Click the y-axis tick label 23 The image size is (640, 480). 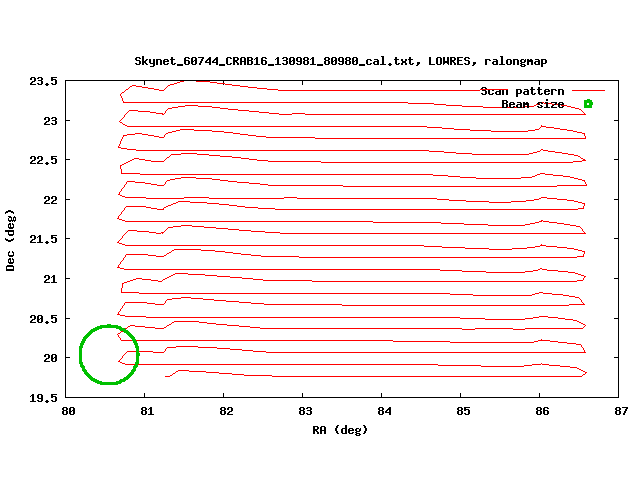click(x=51, y=121)
